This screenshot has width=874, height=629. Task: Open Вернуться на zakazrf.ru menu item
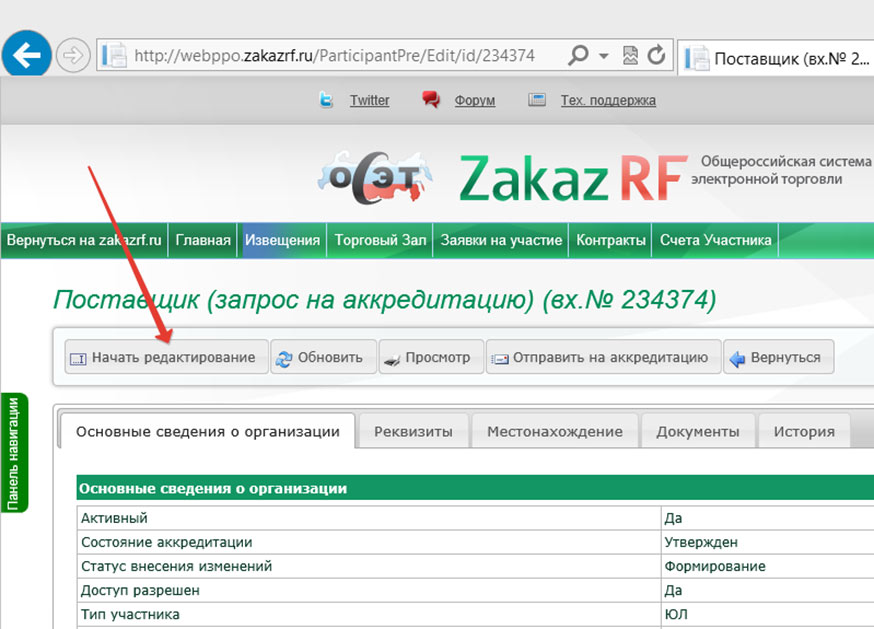[x=84, y=240]
